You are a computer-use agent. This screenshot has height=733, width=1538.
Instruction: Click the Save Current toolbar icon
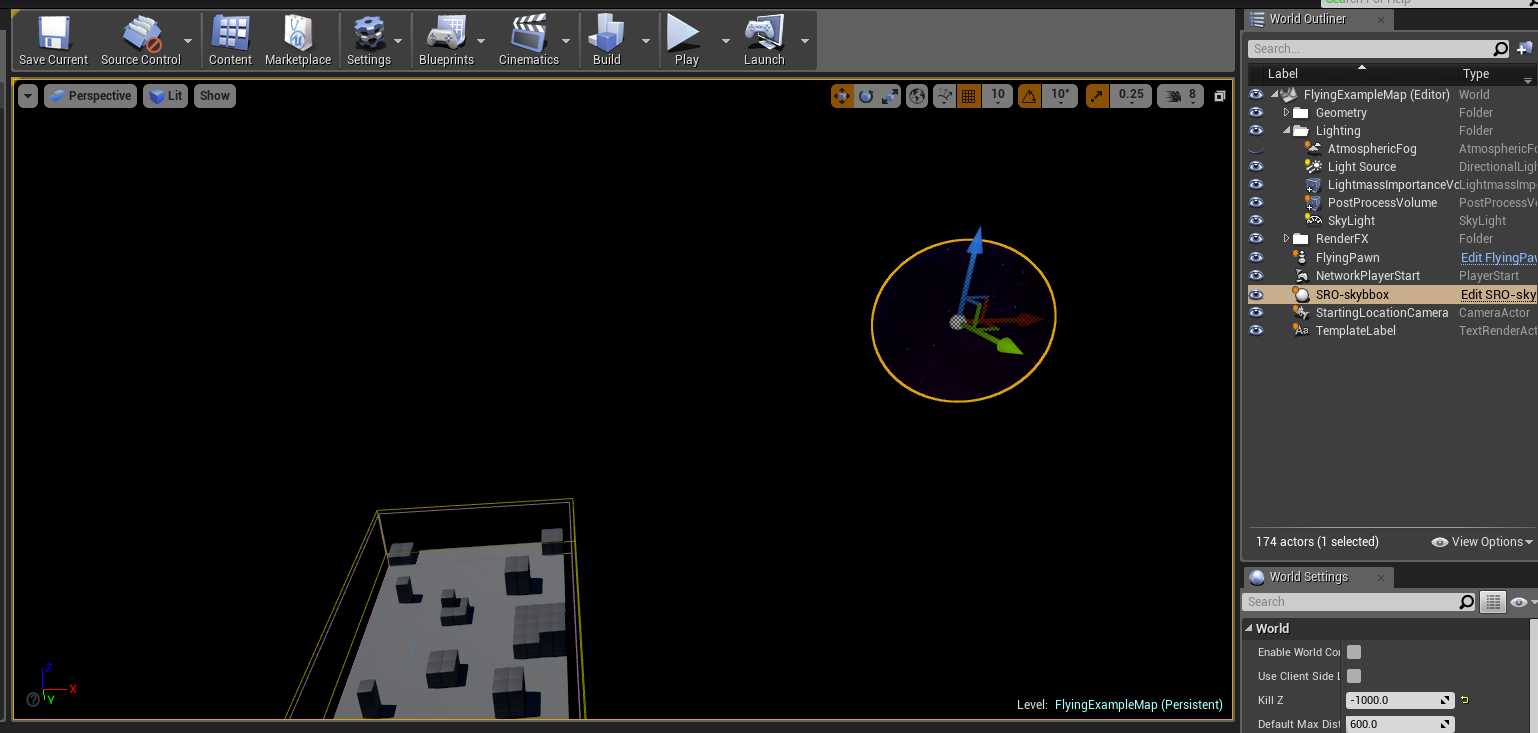click(53, 41)
